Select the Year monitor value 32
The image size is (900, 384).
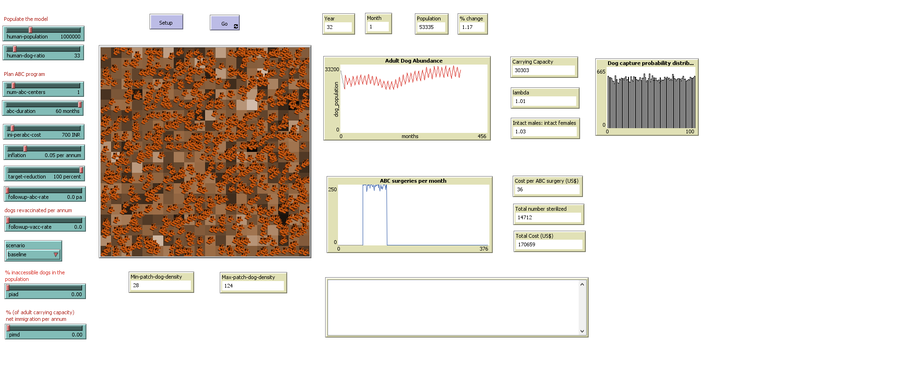point(338,27)
